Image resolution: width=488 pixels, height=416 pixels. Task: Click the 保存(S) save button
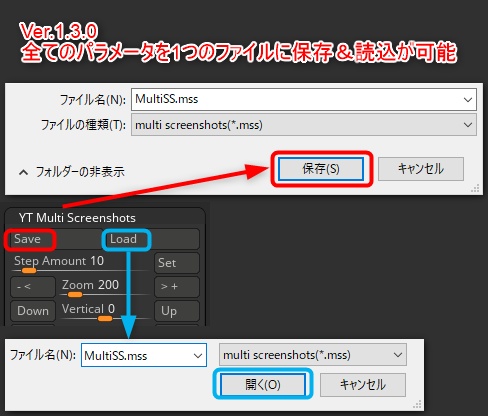coord(321,169)
